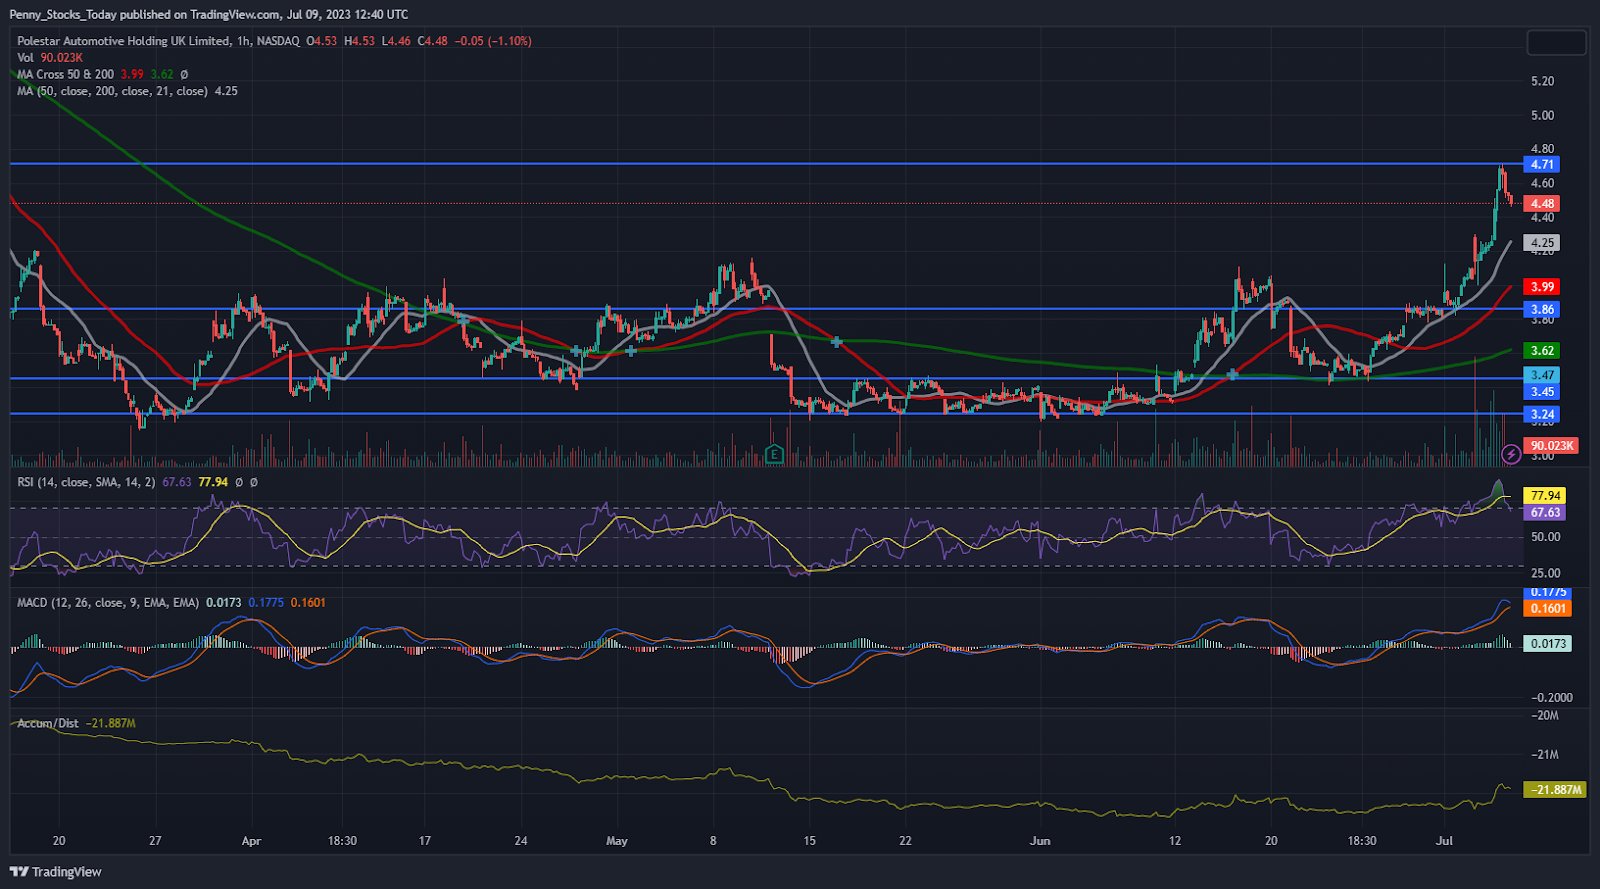
Task: Click the blue 4.71 price label
Action: point(1543,164)
